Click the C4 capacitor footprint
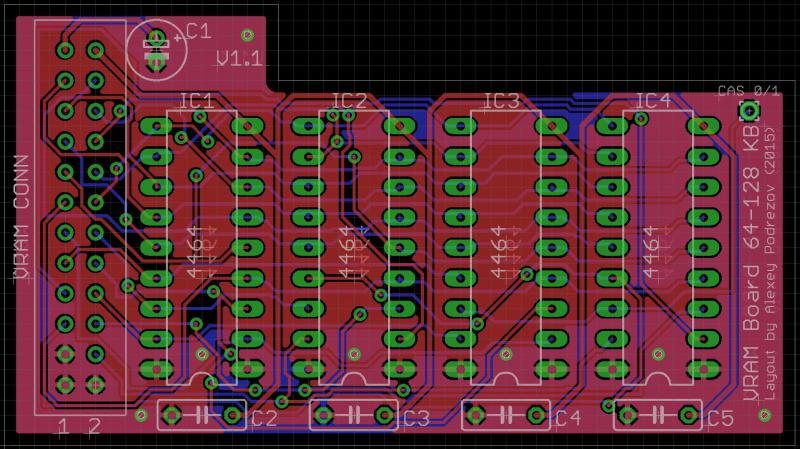800x449 pixels. coord(507,413)
